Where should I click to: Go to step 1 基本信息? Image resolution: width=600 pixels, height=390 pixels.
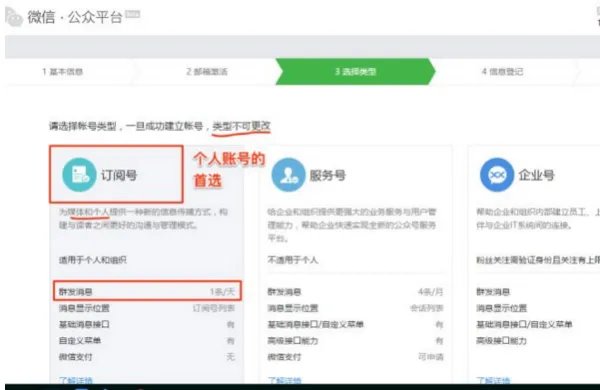pyautogui.click(x=62, y=72)
